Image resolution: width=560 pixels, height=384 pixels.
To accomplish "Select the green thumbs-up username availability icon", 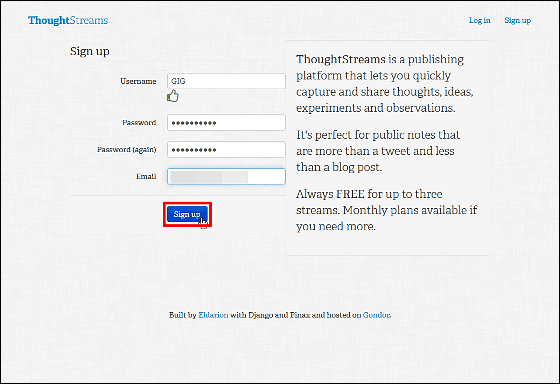I will [x=173, y=96].
